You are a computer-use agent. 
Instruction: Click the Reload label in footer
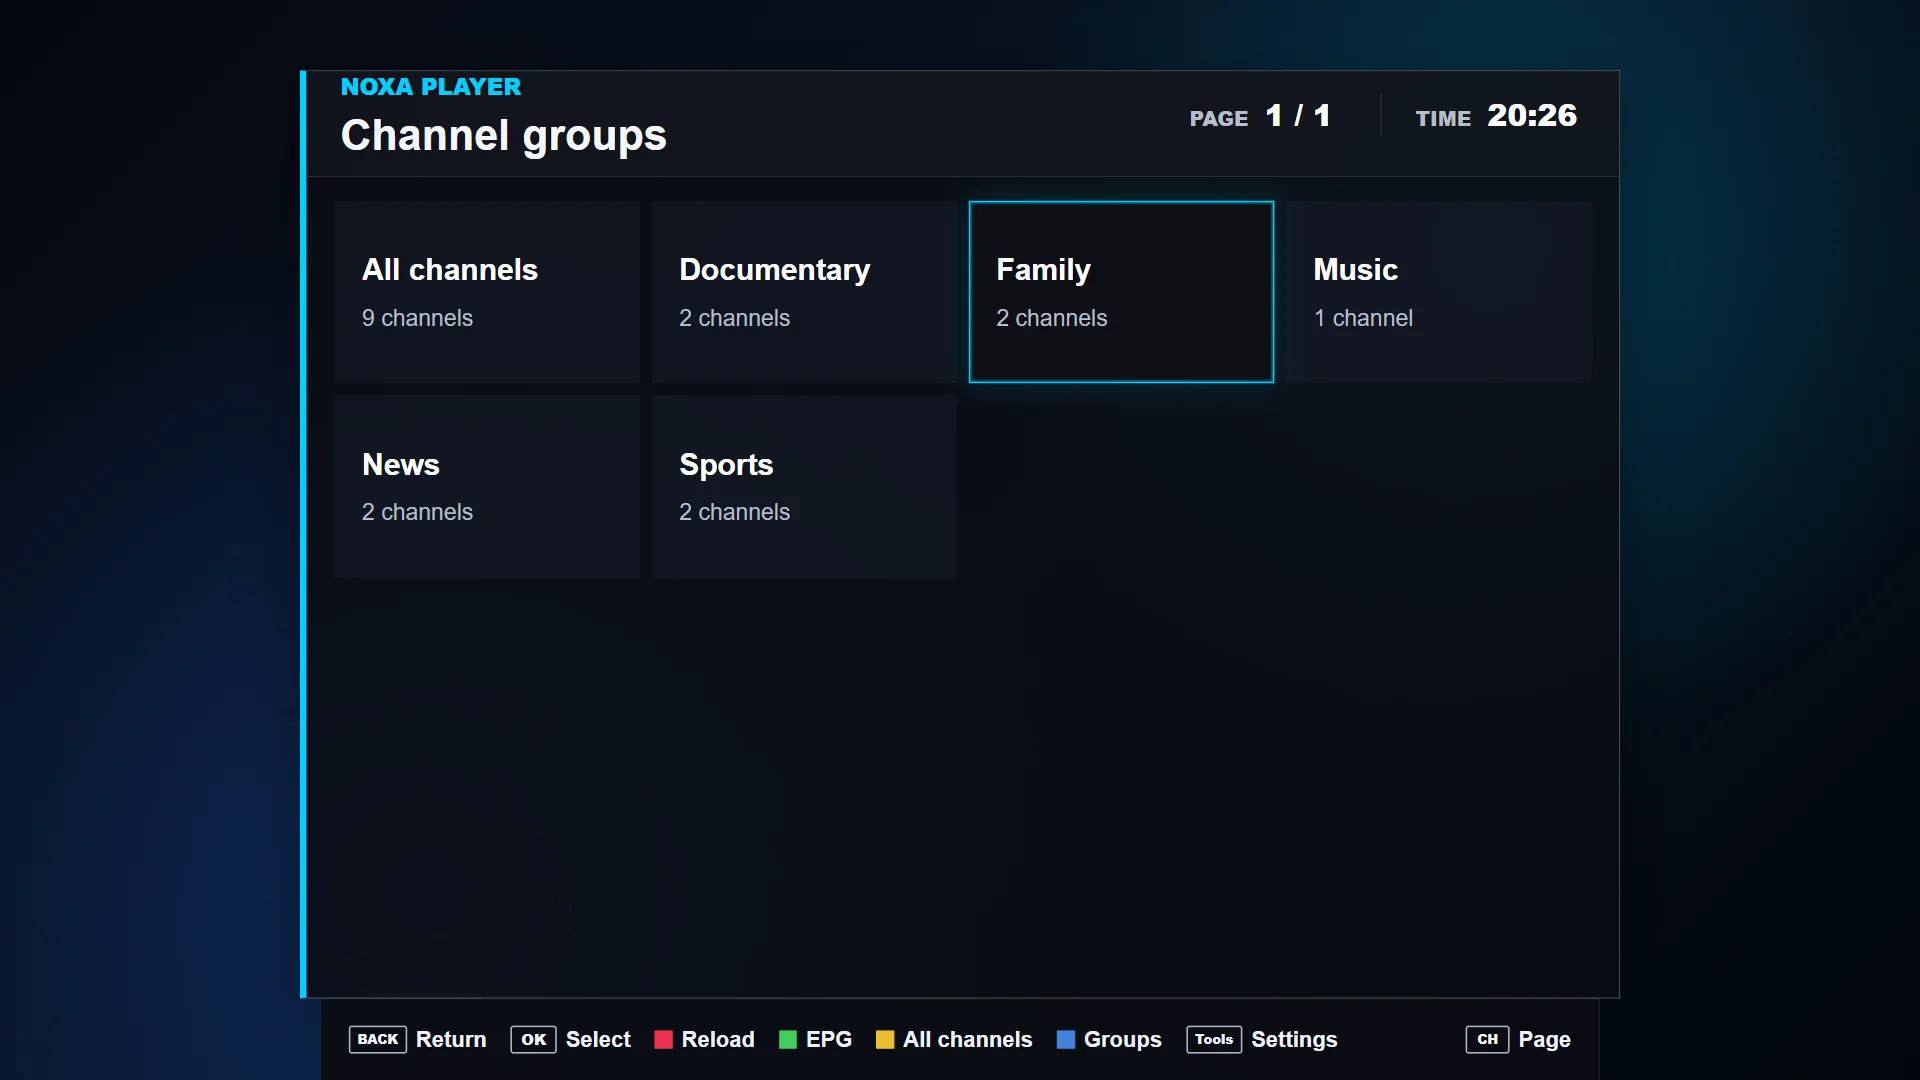point(718,1040)
